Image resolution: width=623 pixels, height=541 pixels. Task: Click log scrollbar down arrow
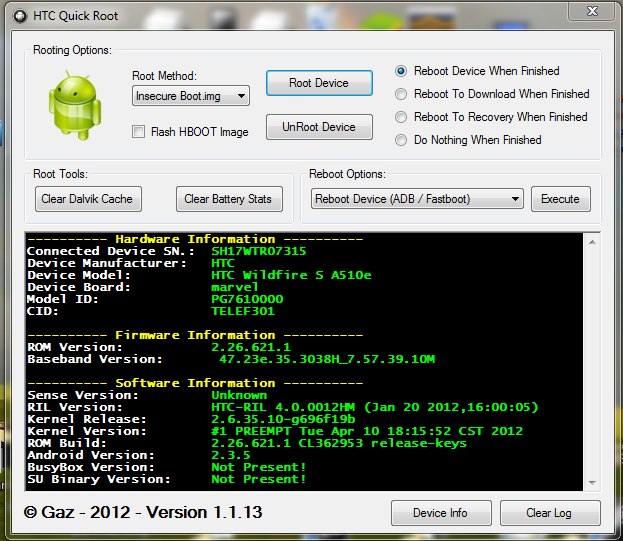click(592, 483)
